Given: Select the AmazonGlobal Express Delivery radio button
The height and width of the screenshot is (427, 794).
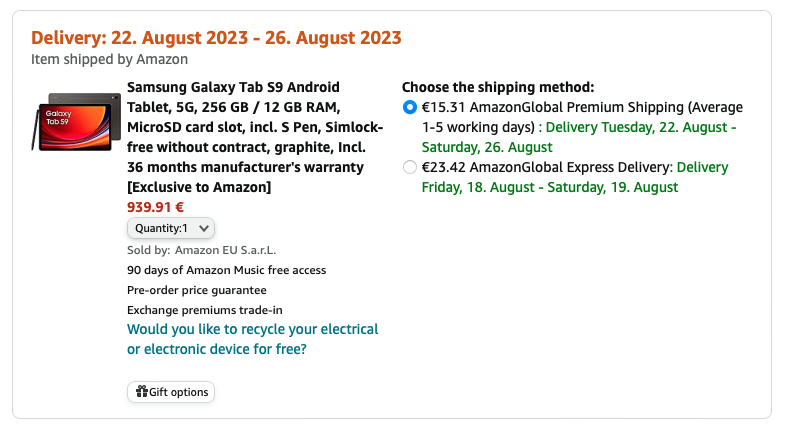Looking at the screenshot, I should point(409,168).
